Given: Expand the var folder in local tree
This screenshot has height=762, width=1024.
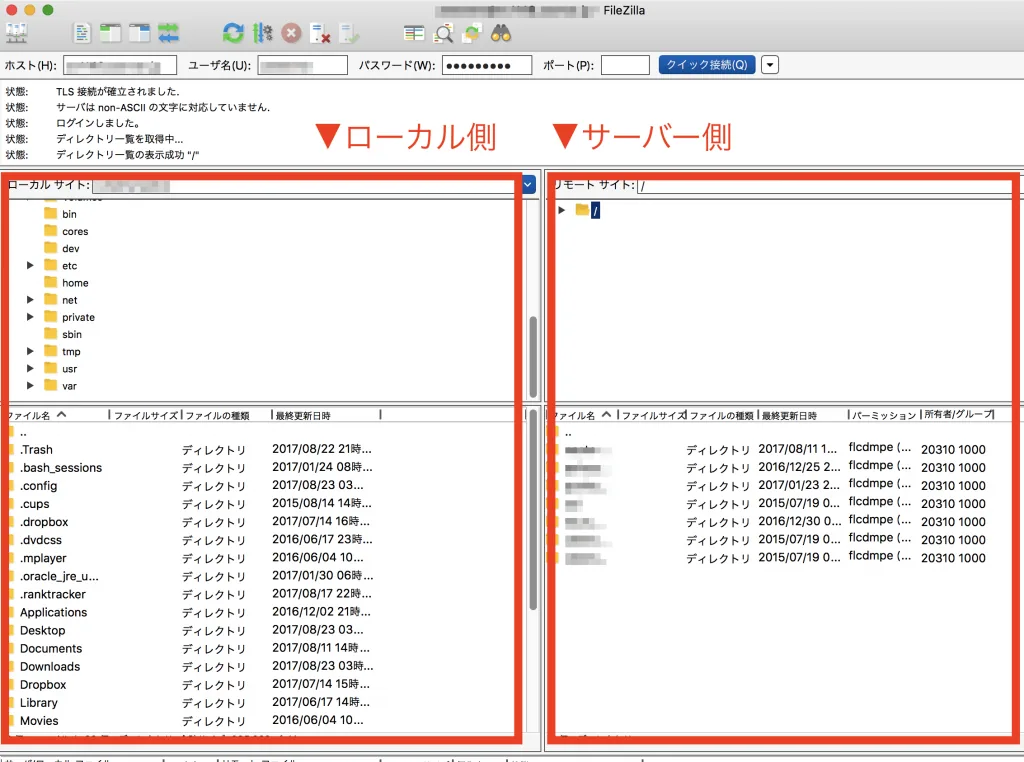Looking at the screenshot, I should click(30, 385).
